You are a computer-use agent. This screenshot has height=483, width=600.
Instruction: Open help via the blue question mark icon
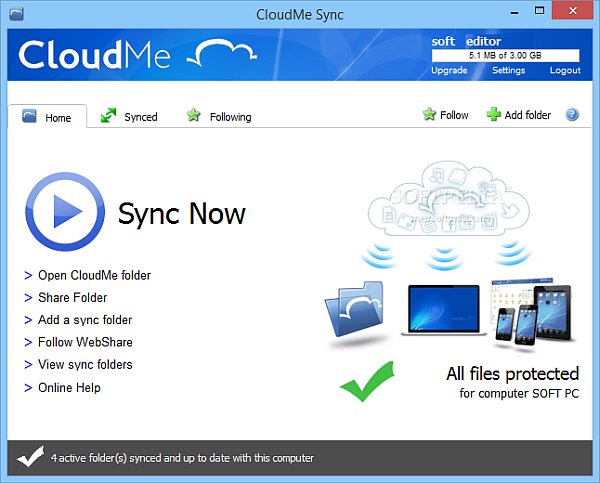[x=572, y=115]
